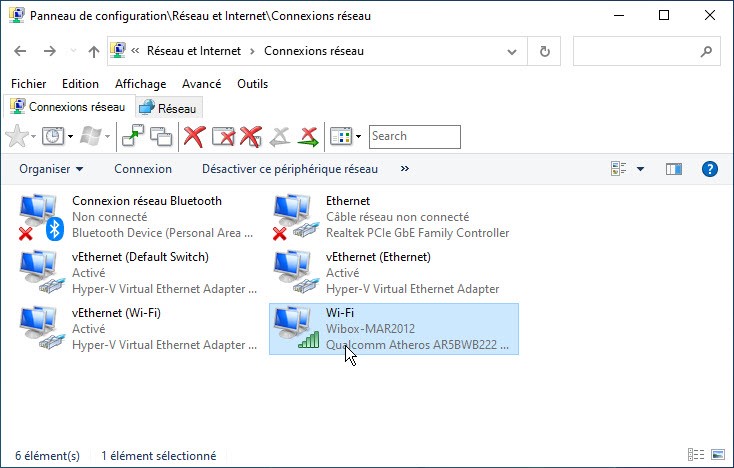Refresh the Connexions réseau view
Screen dimensions: 734x468
(544, 51)
